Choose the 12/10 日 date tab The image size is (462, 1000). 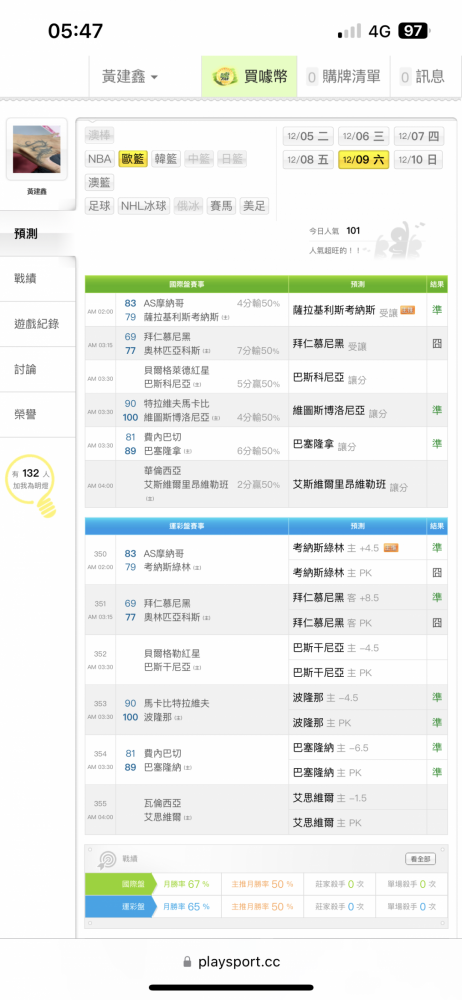coord(418,159)
